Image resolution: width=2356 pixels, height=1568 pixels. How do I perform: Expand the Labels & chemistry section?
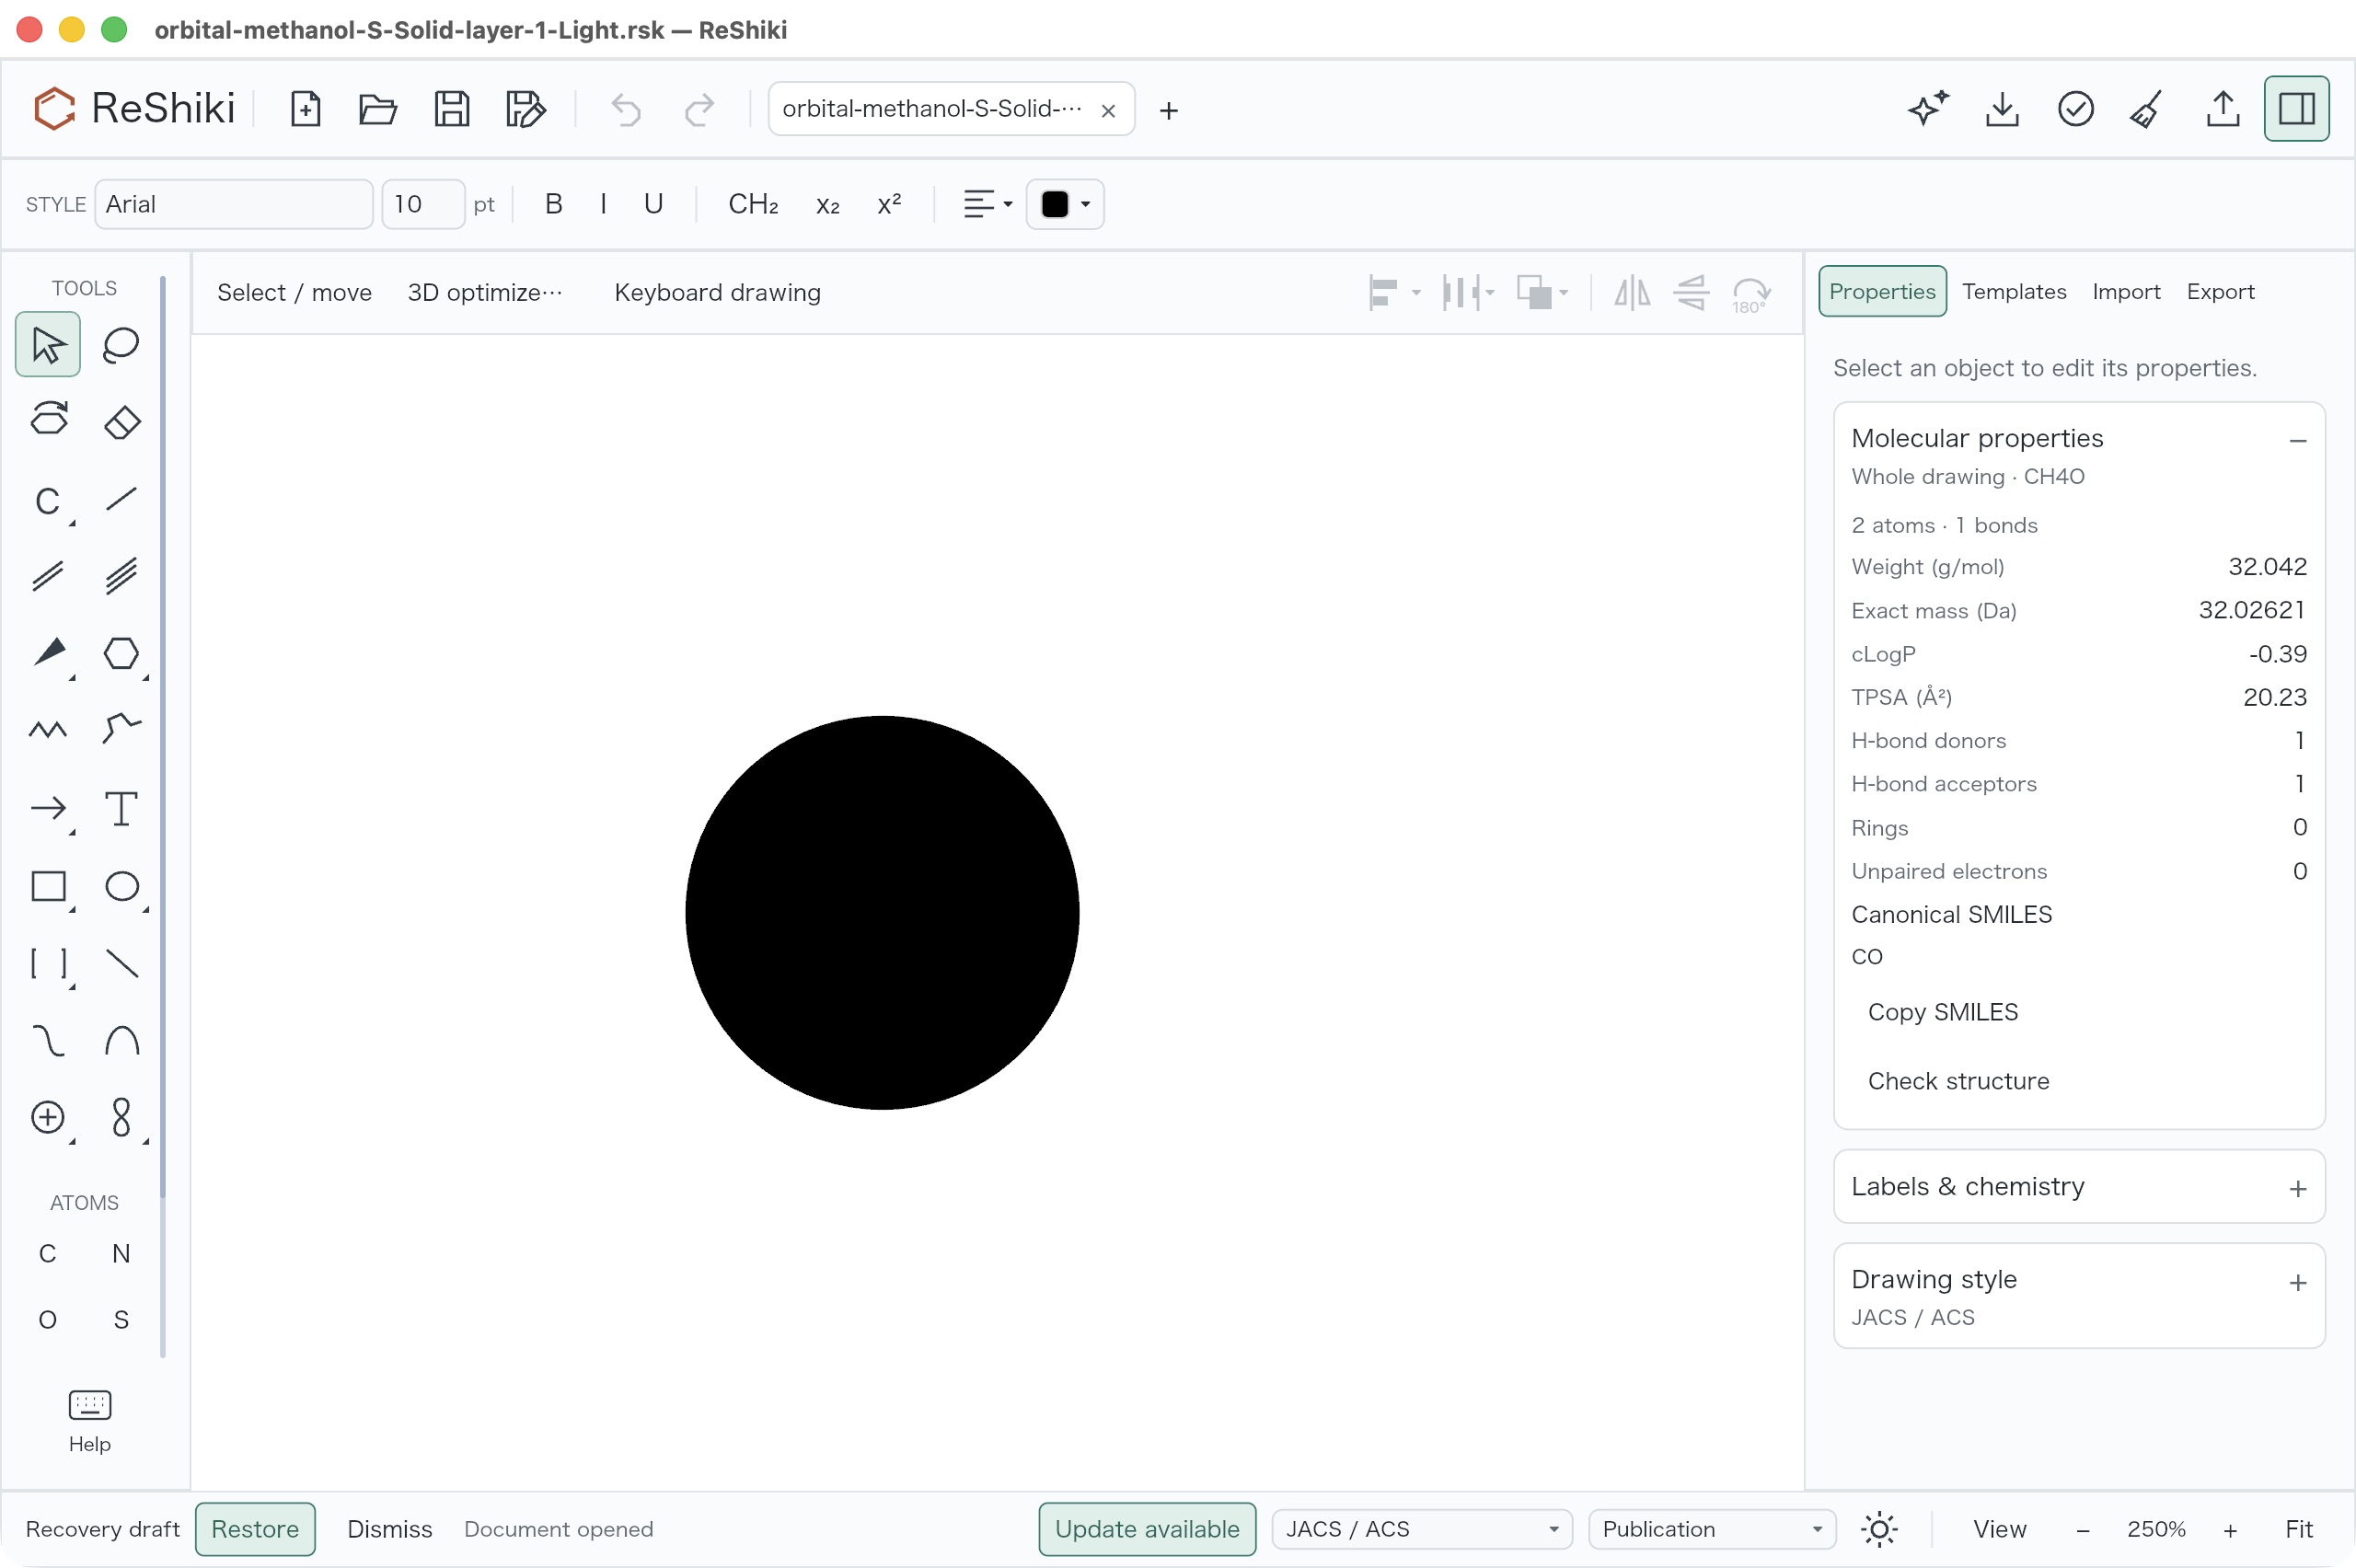(2297, 1188)
